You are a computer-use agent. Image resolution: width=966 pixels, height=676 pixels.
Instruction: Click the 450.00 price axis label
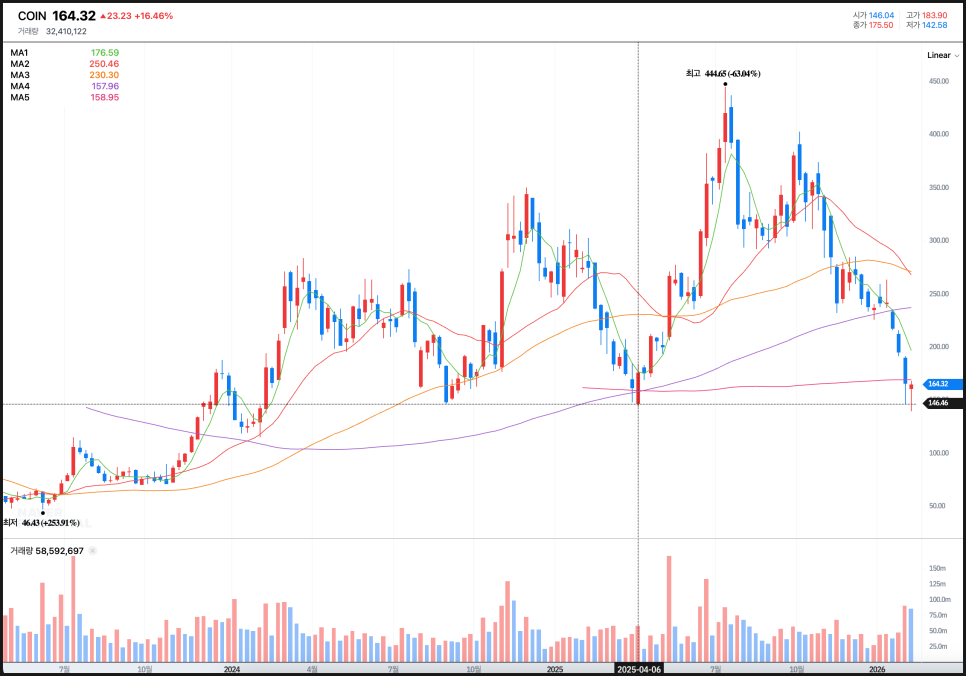[x=937, y=82]
